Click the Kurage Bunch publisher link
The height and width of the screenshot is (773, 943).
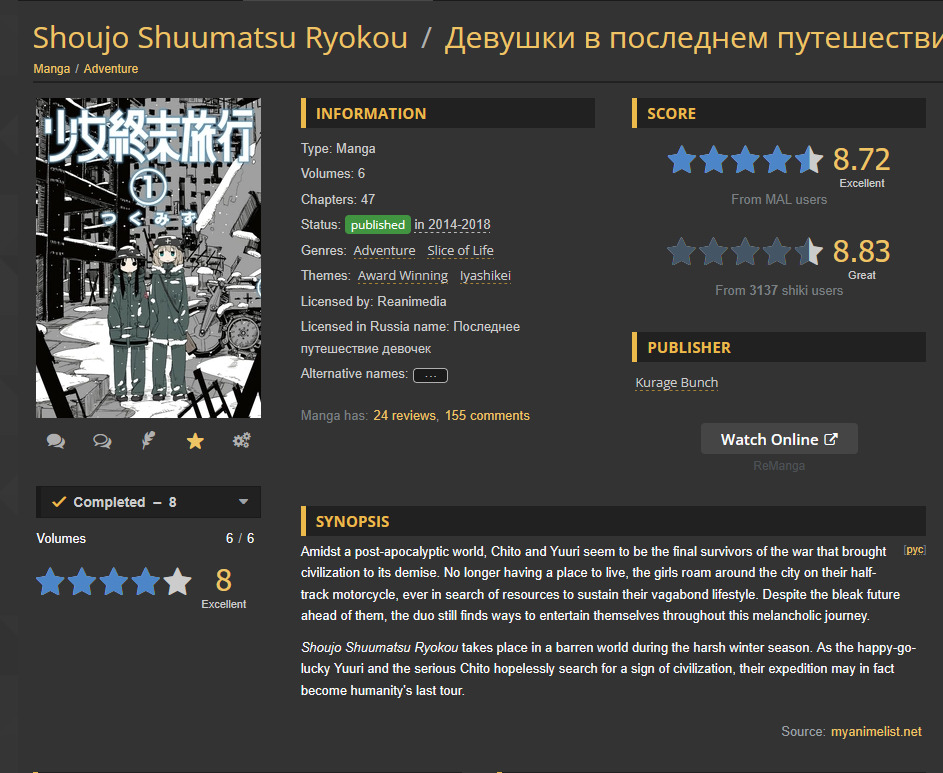677,383
